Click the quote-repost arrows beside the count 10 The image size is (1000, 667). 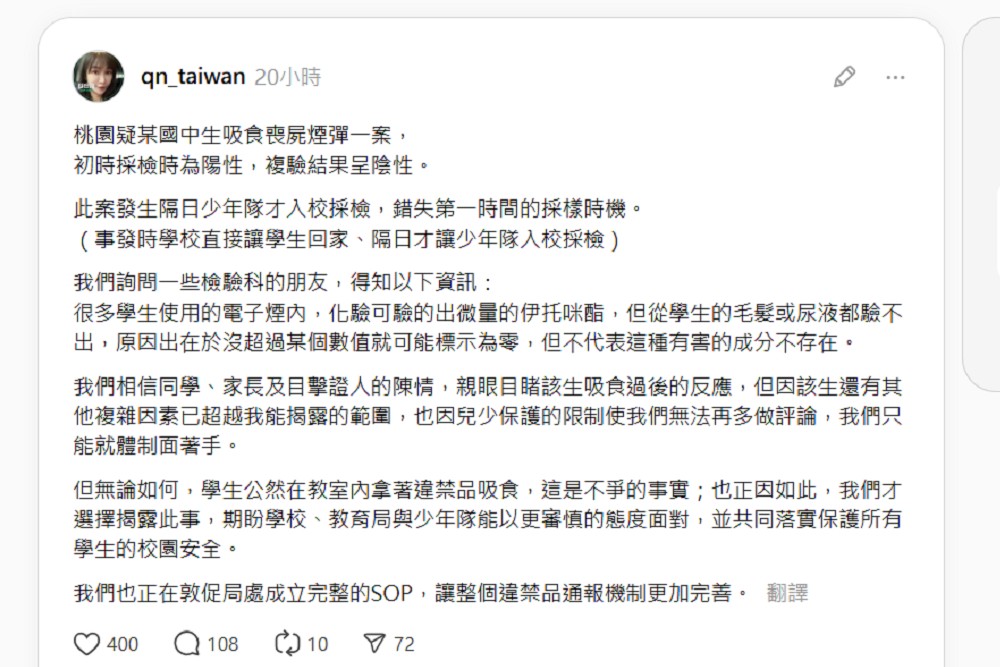[290, 644]
